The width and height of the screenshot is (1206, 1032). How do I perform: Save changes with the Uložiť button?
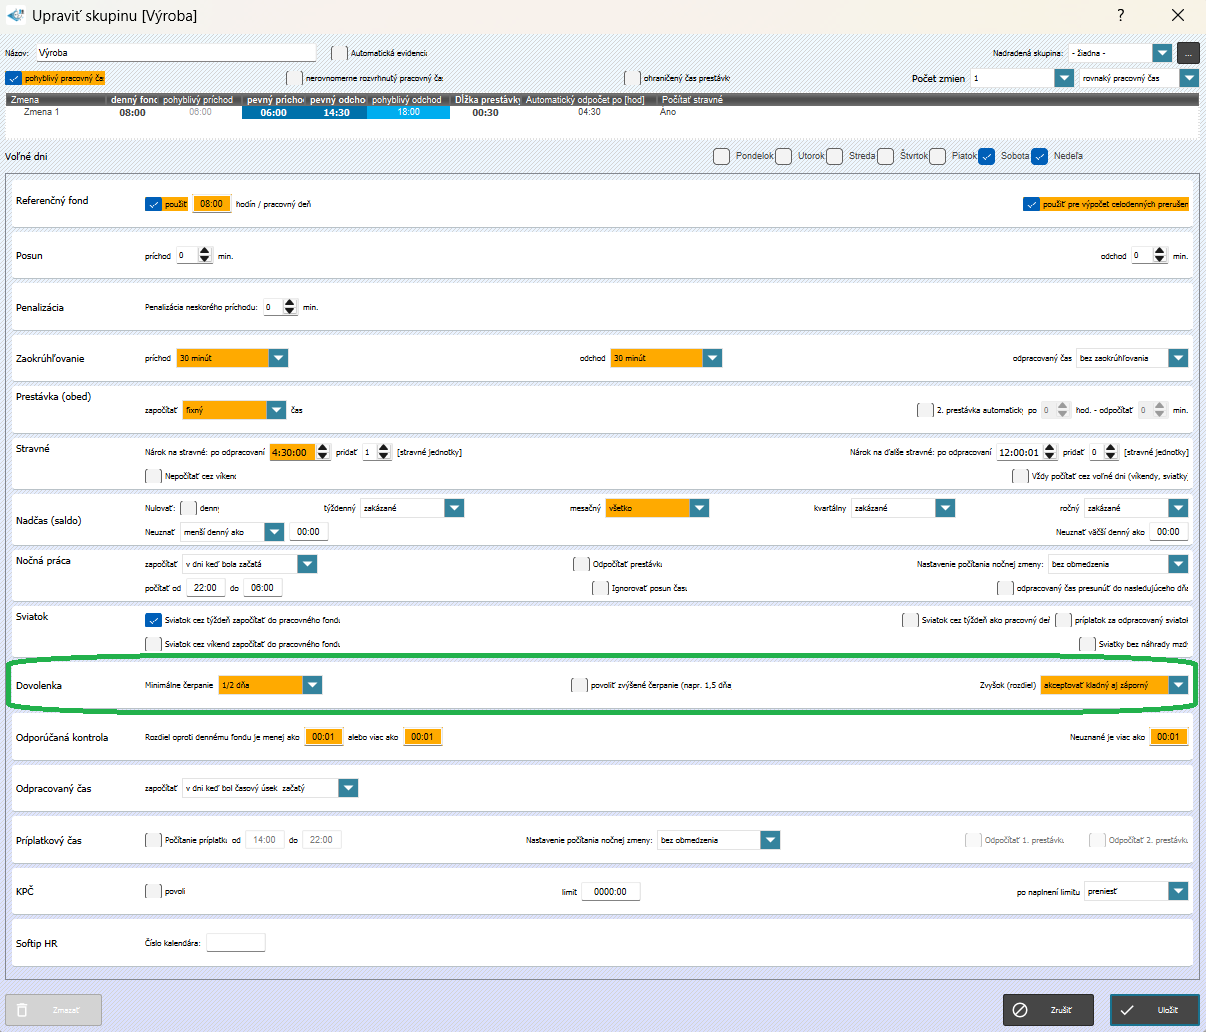click(x=1154, y=1010)
